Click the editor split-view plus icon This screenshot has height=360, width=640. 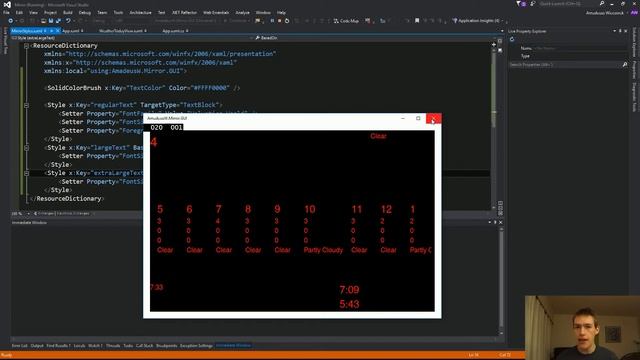(493, 44)
